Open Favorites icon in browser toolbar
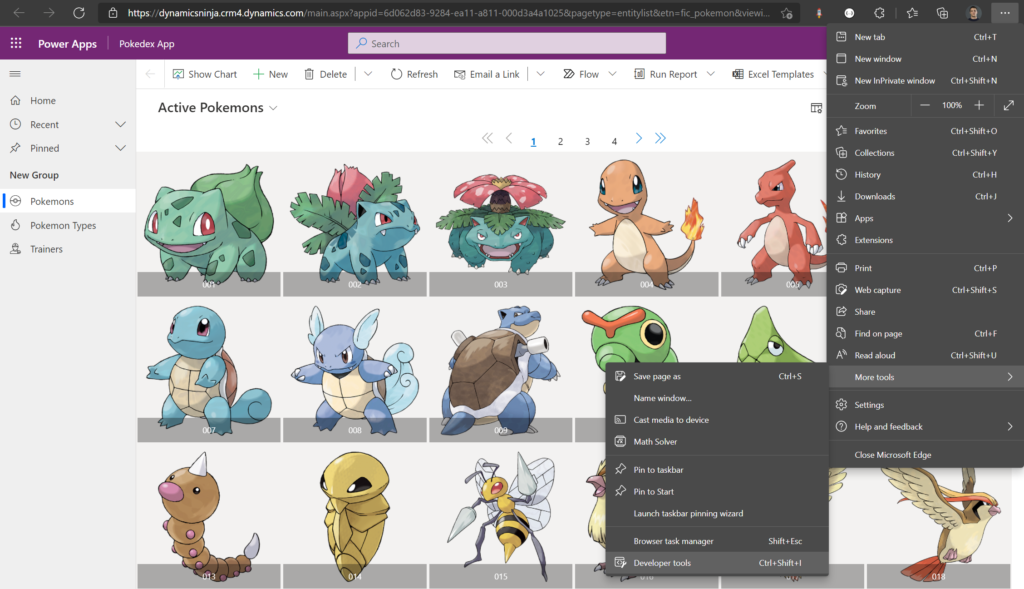Image resolution: width=1024 pixels, height=589 pixels. (x=912, y=13)
